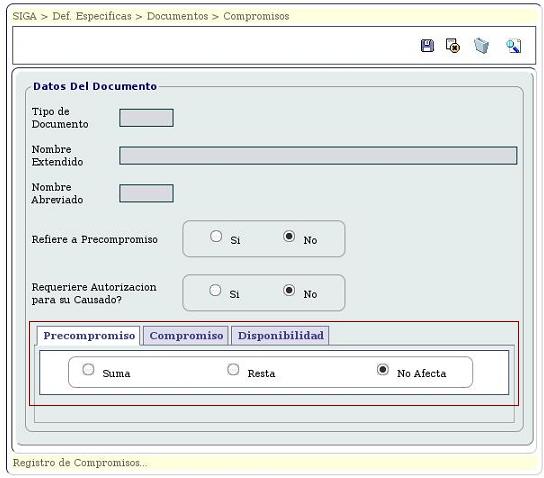
Task: Open the Precompromiso tab
Action: pos(89,335)
